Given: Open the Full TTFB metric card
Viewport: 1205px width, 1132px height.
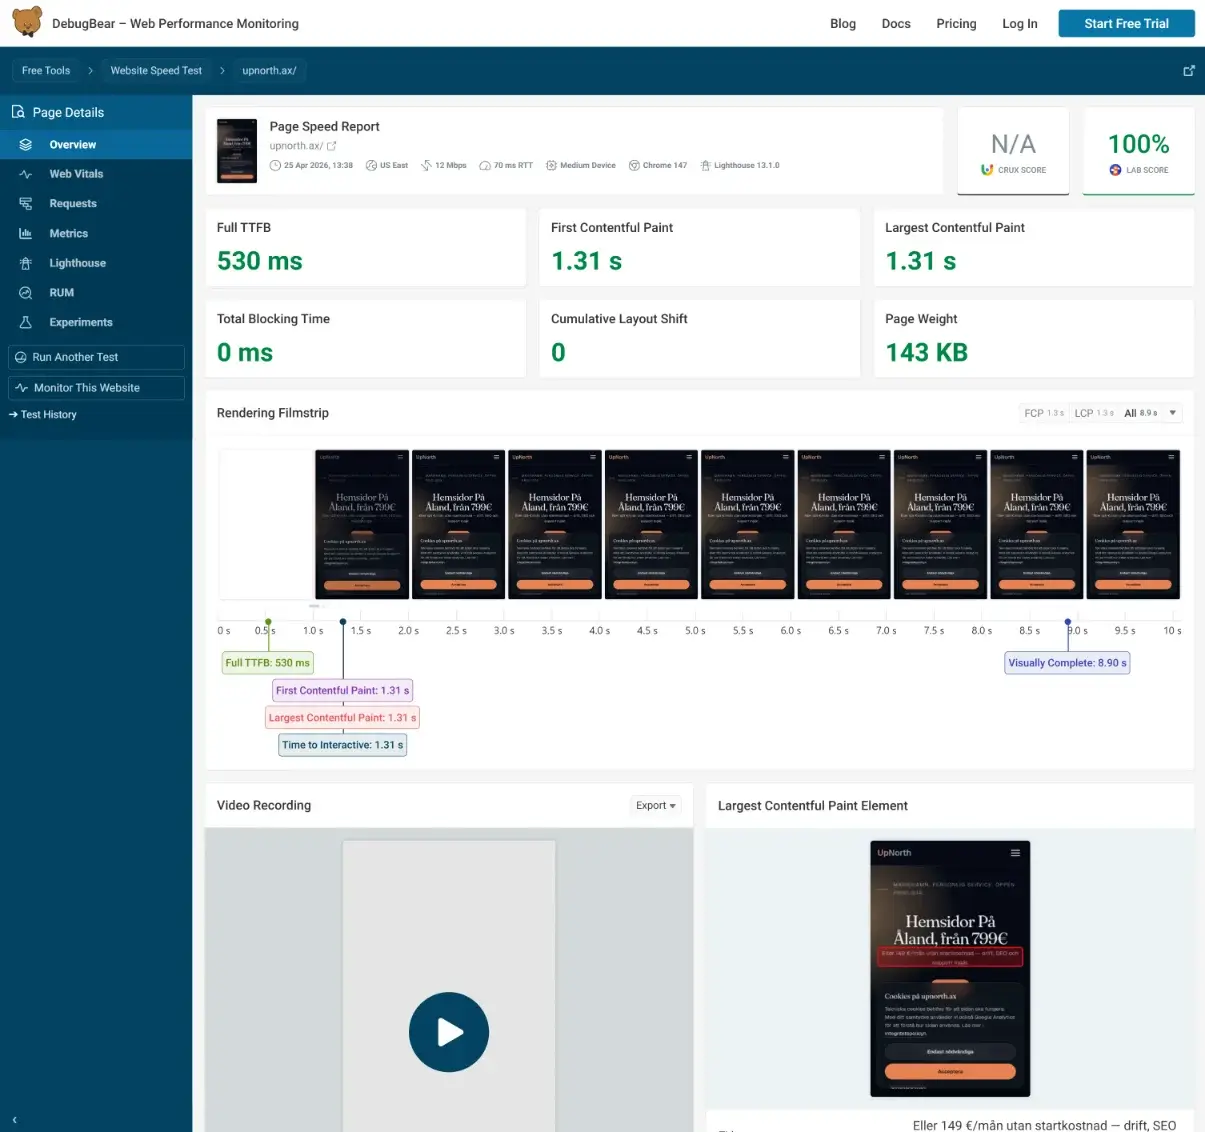Looking at the screenshot, I should [365, 248].
